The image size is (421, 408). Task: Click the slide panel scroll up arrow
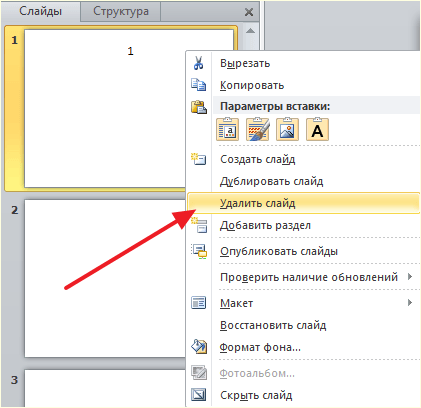coord(250,31)
